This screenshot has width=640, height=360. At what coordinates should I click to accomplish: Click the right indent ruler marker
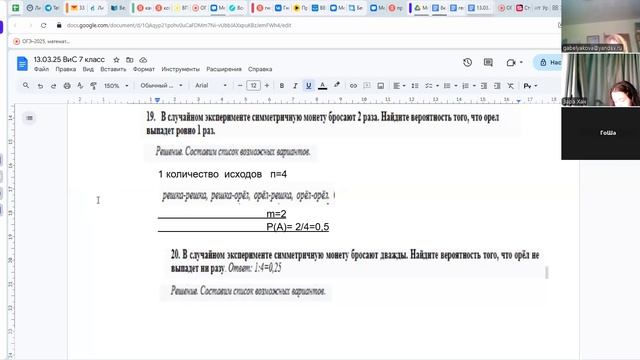point(518,100)
